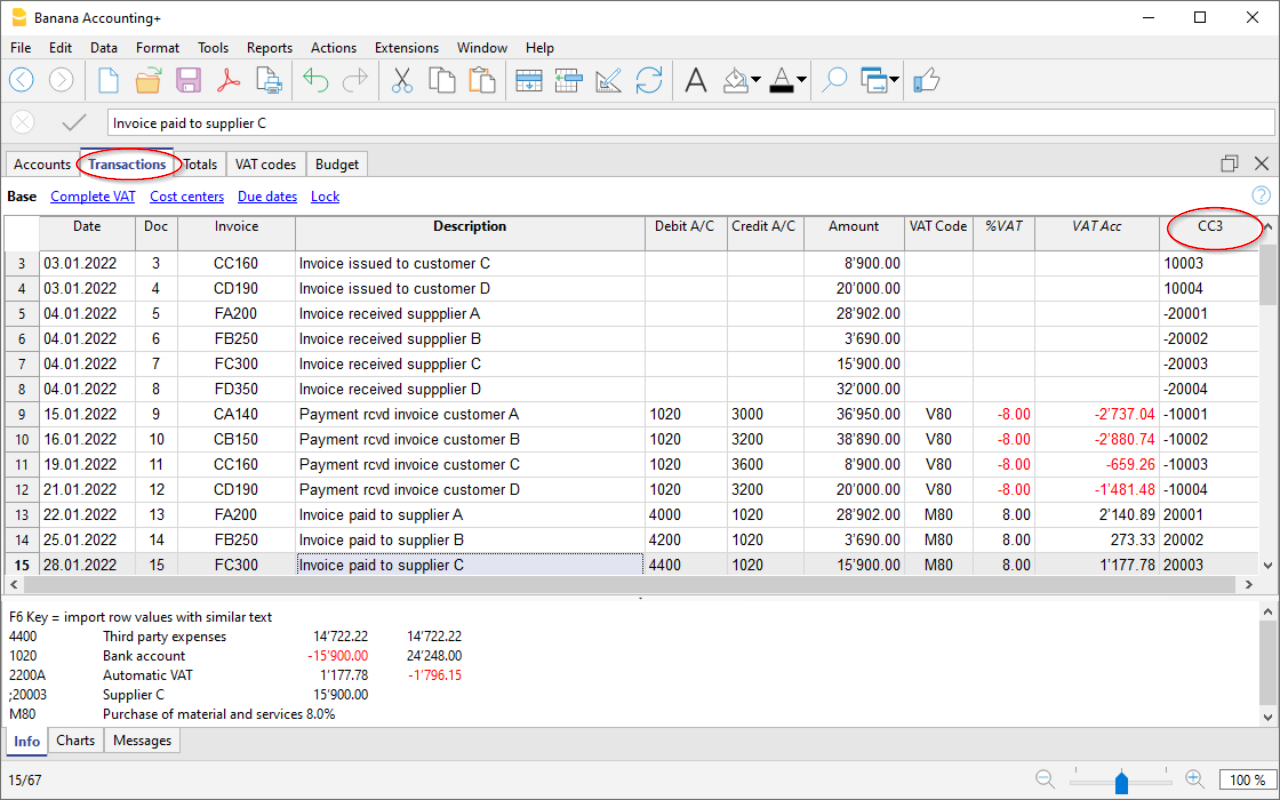
Task: Open the window arrangement dropdown
Action: (x=892, y=81)
